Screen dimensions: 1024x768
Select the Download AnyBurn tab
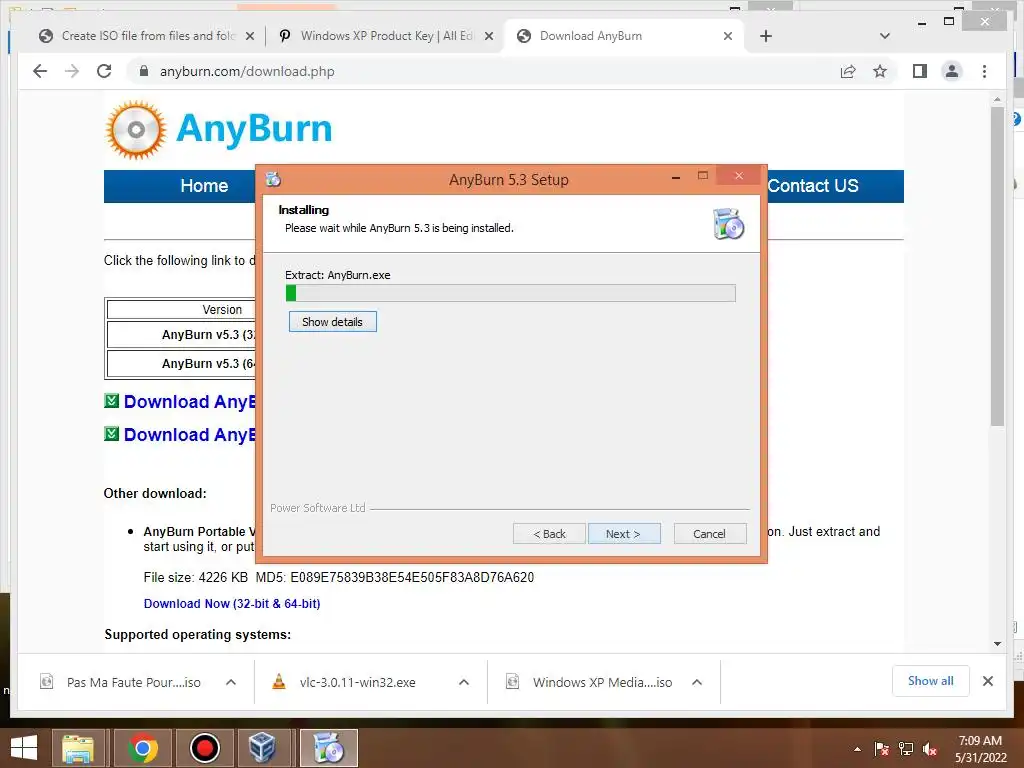(x=625, y=36)
